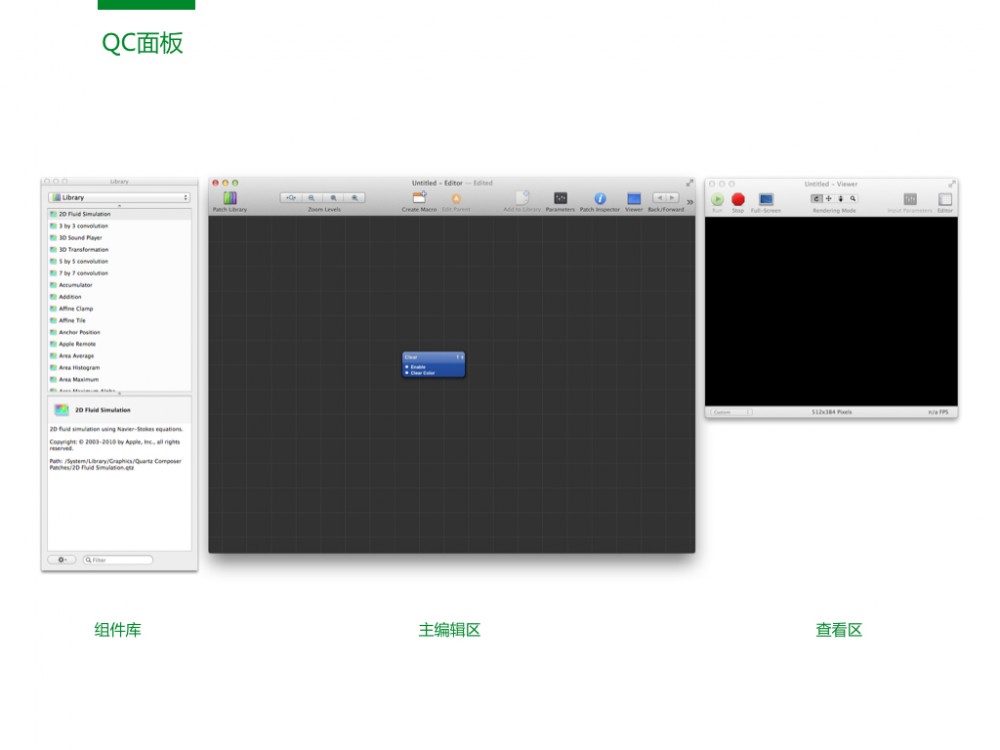The height and width of the screenshot is (750, 1000).
Task: Open the Patch Library from the editor toolbar
Action: [229, 199]
